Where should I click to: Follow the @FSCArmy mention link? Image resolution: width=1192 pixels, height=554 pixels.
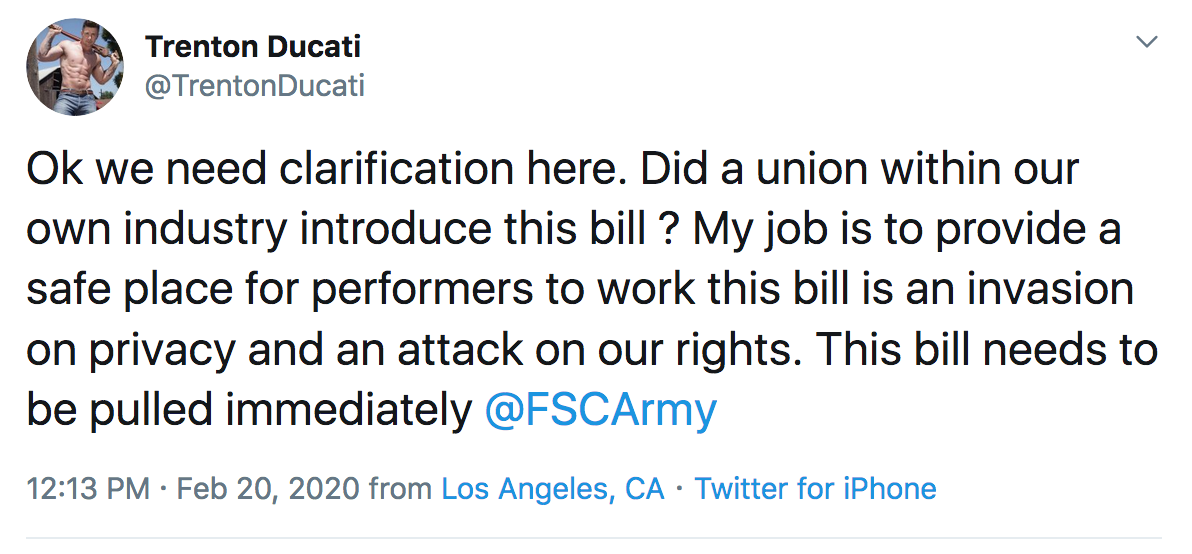[601, 410]
